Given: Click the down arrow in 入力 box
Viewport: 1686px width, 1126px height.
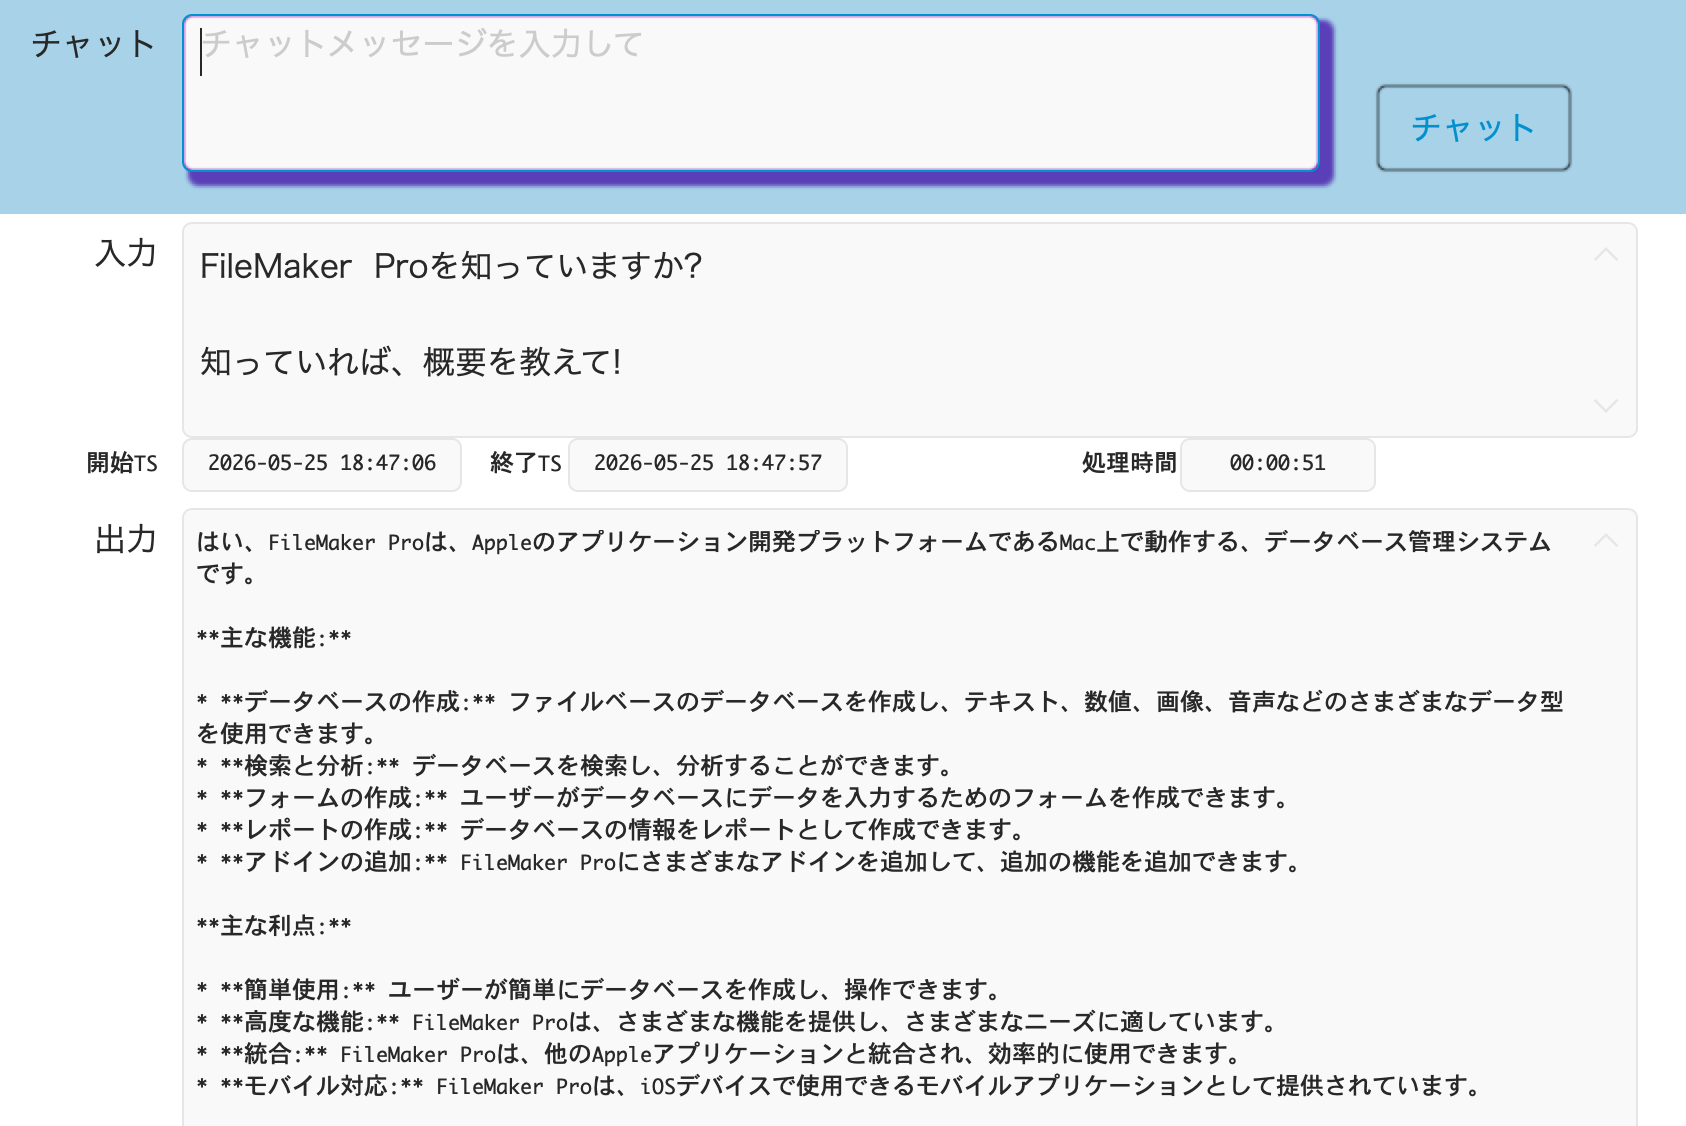Looking at the screenshot, I should [x=1605, y=405].
